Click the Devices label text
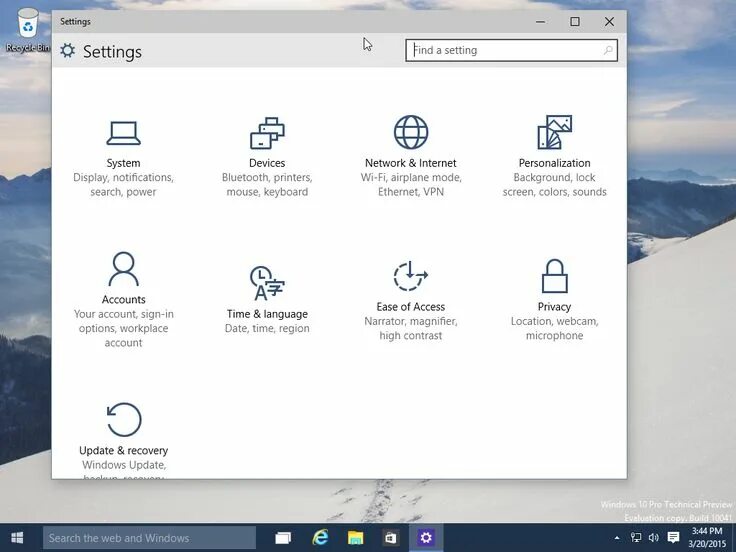This screenshot has width=736, height=552. (267, 163)
